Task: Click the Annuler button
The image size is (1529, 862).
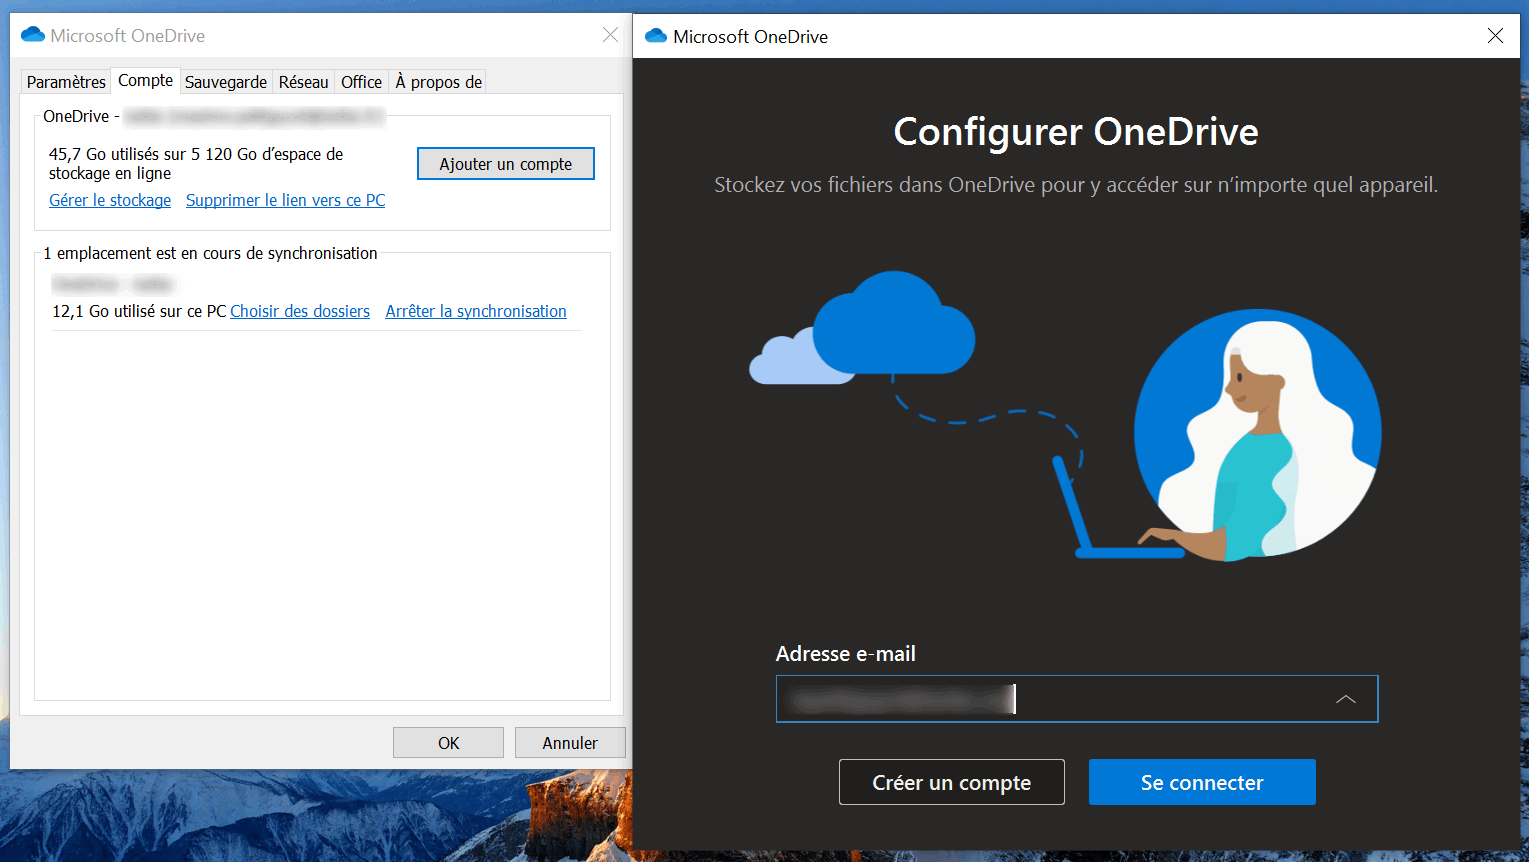Action: [570, 743]
